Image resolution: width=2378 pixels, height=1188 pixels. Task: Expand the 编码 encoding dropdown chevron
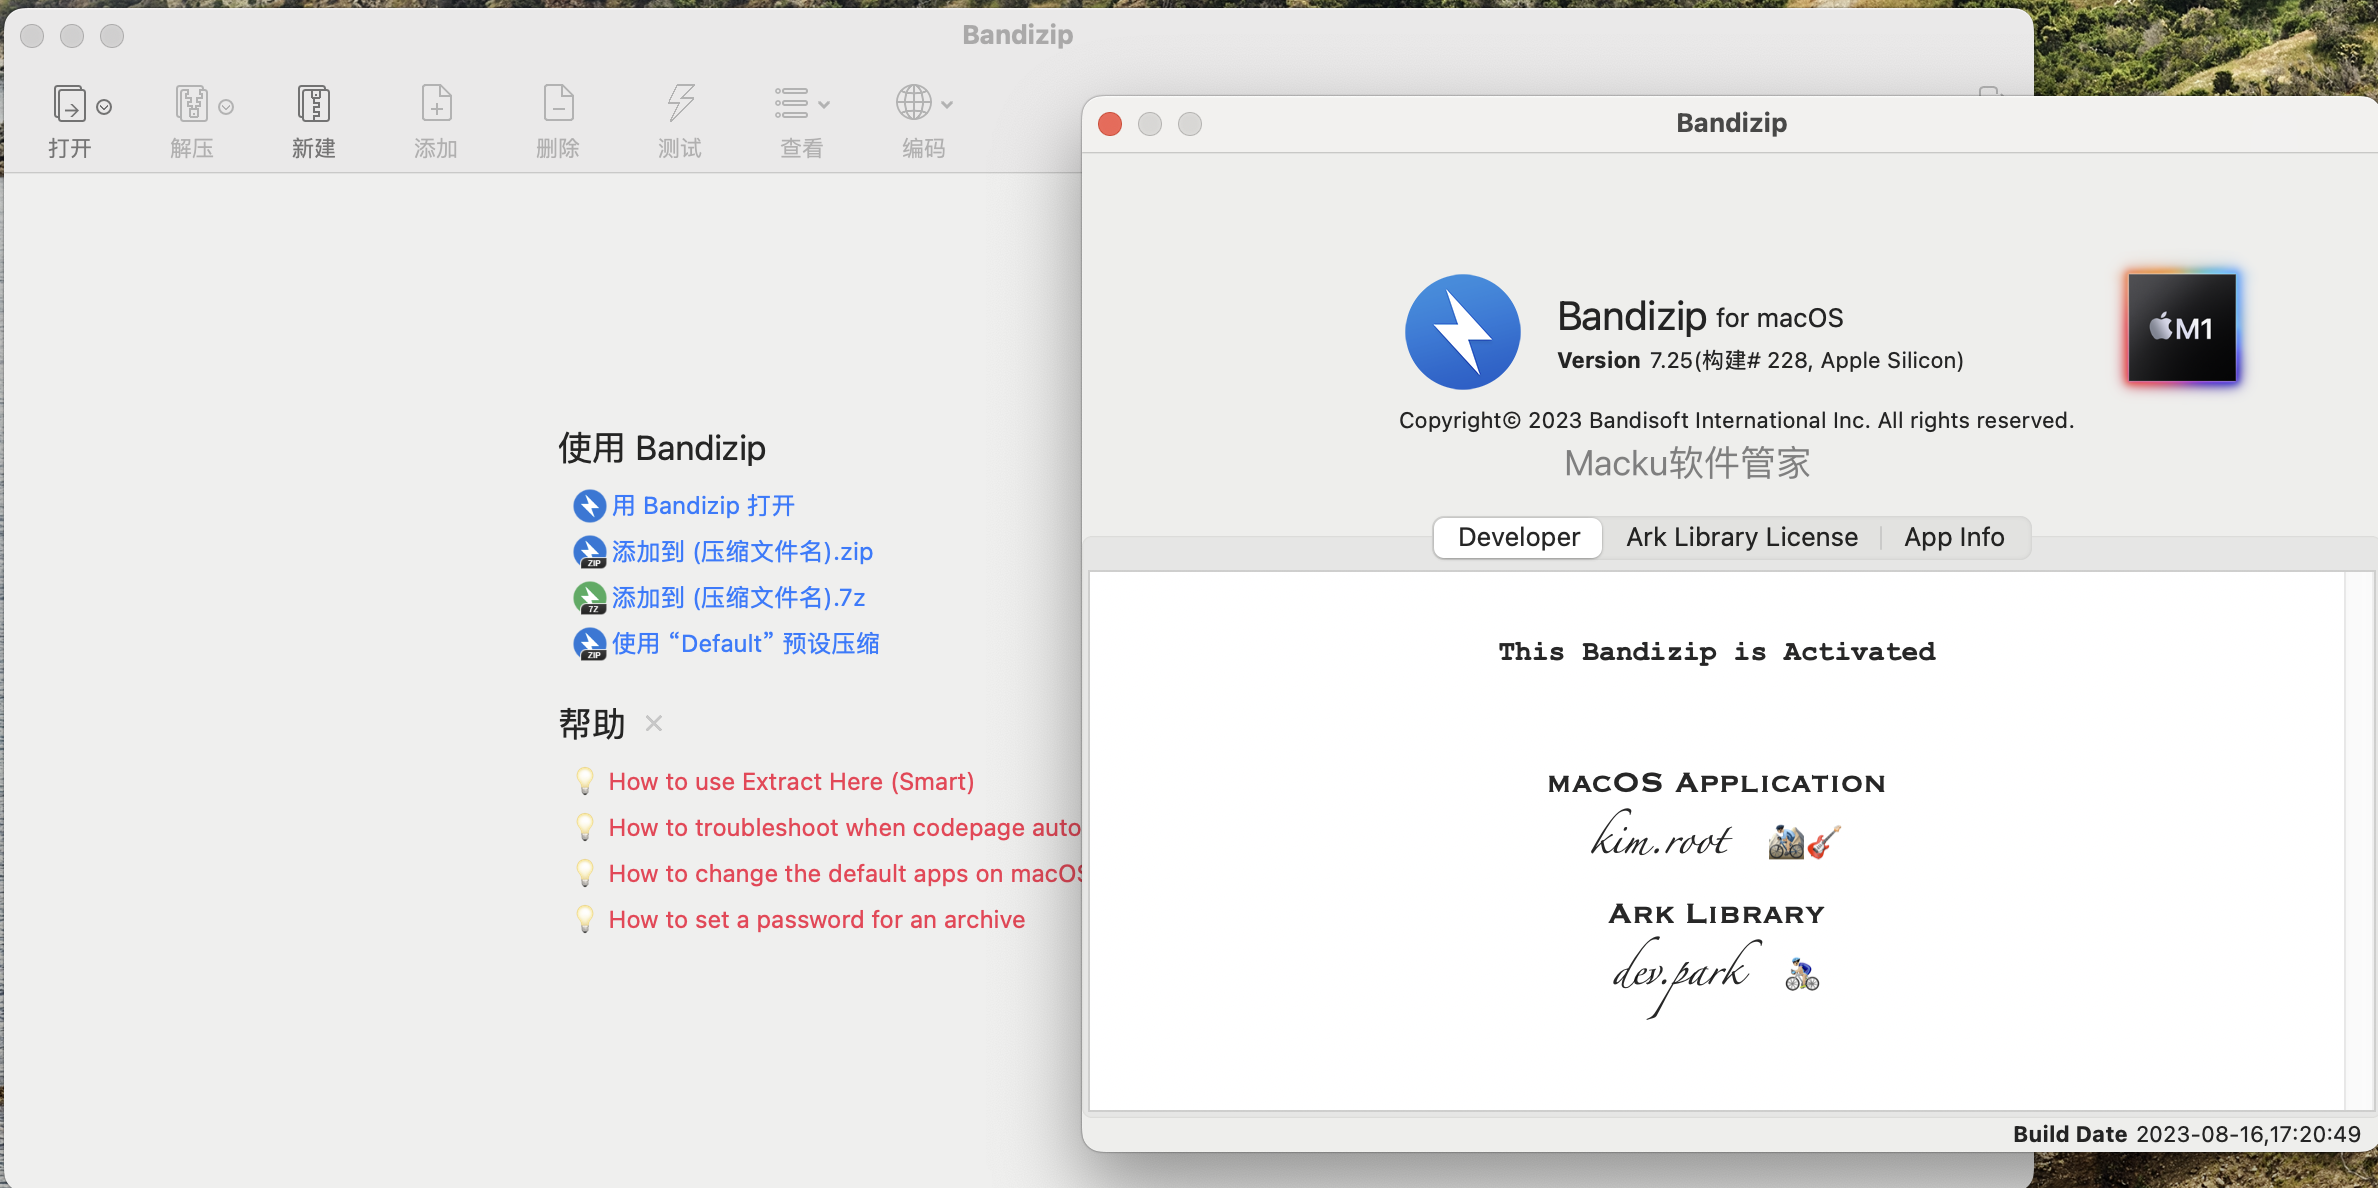pos(947,104)
